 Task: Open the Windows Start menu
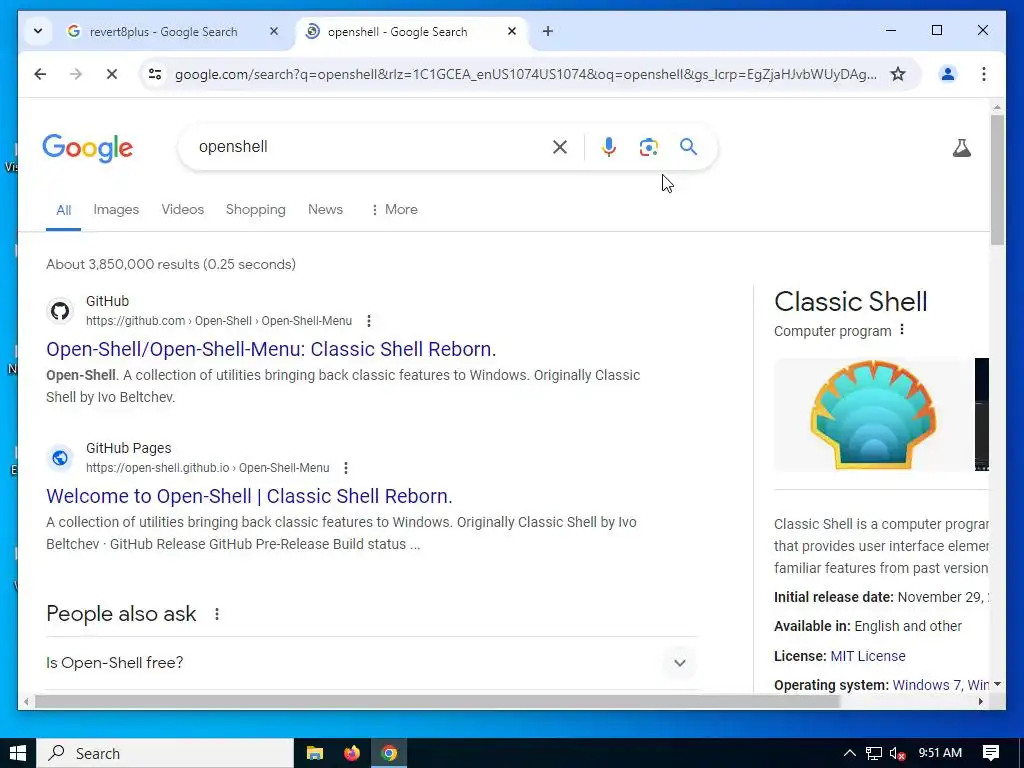coord(18,753)
